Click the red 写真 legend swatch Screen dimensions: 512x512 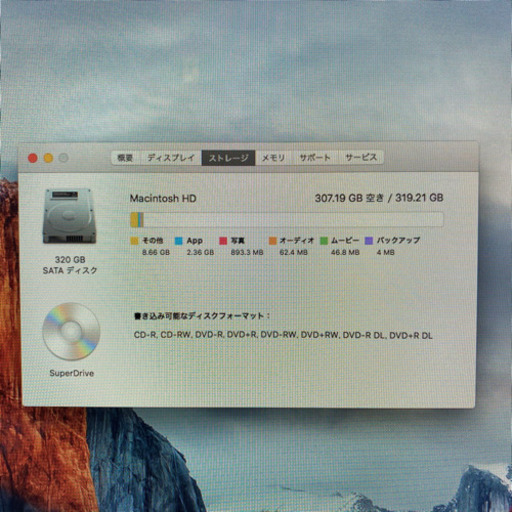click(x=223, y=241)
